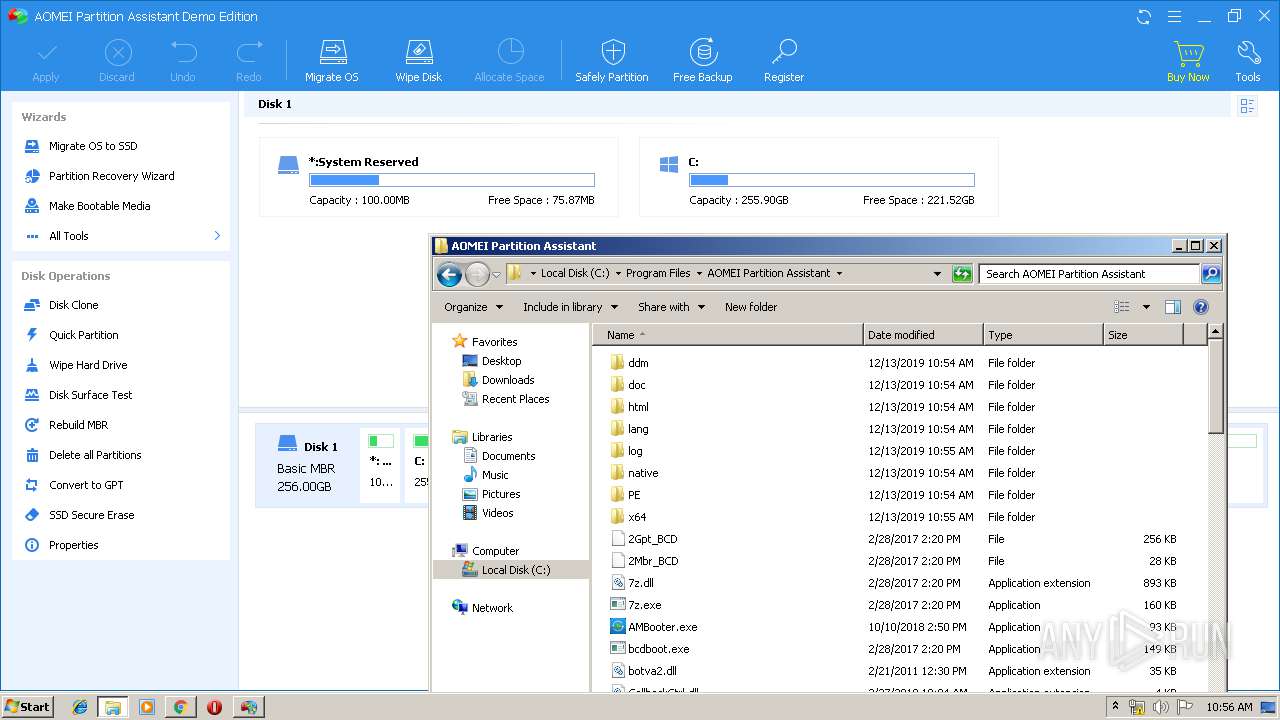Click the Explorer search magnifier button
Viewport: 1280px width, 720px height.
[1210, 273]
